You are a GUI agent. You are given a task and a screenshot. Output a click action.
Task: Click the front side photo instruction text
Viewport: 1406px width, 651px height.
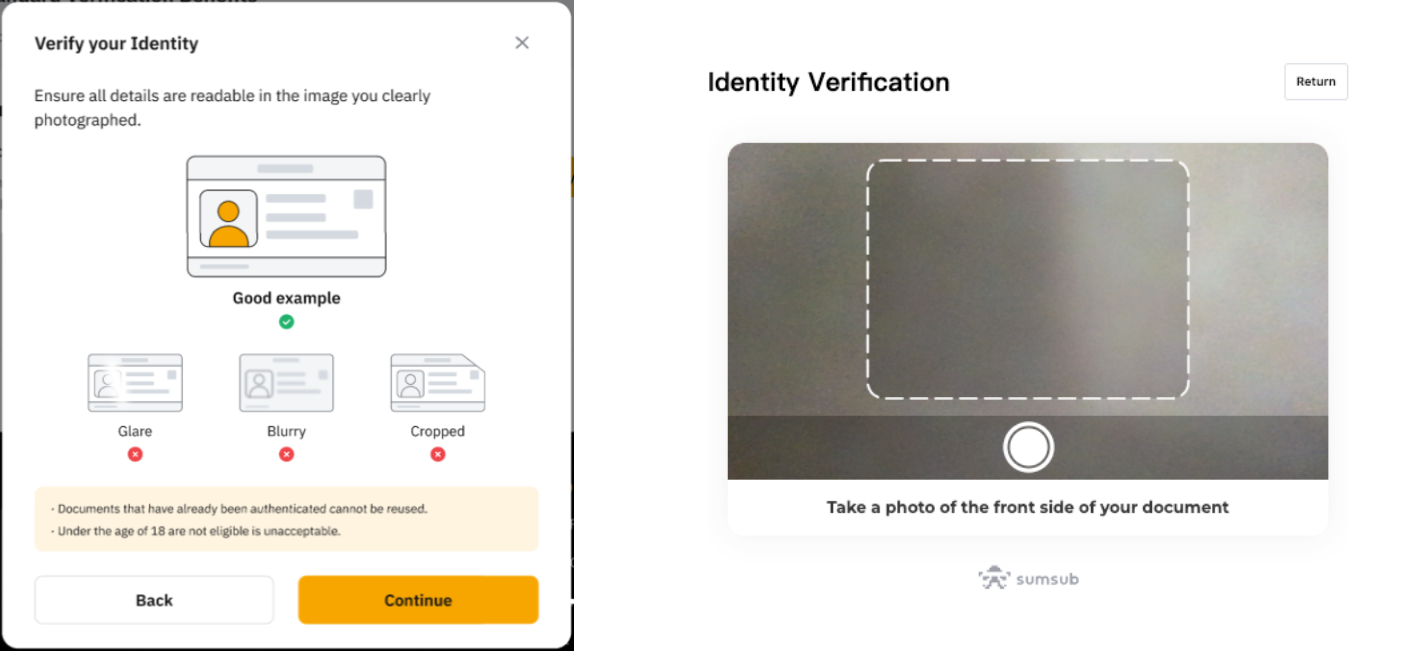1027,507
